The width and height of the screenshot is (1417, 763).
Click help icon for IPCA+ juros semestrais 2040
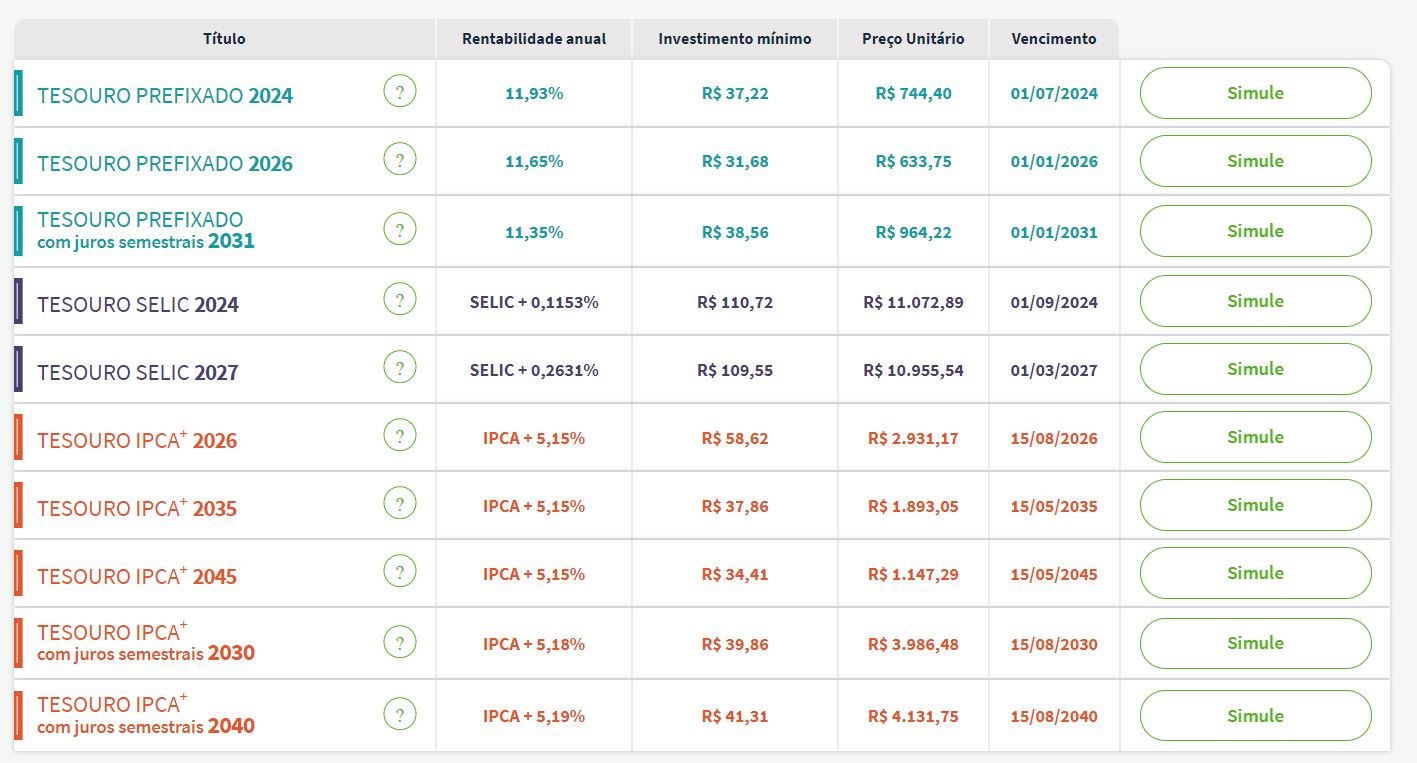point(399,715)
